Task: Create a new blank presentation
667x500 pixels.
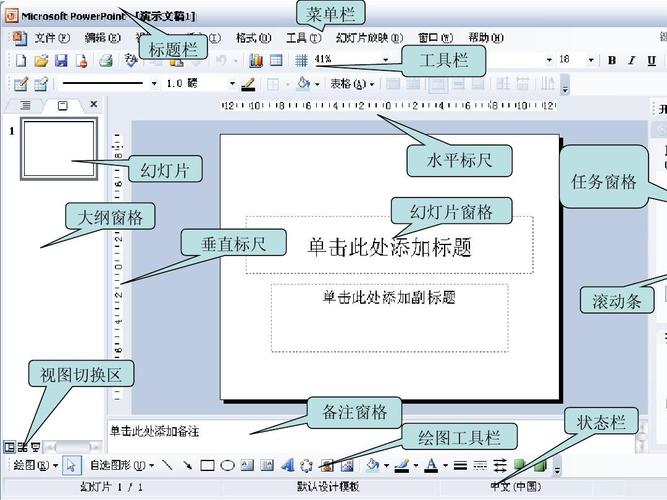Action: click(x=20, y=60)
